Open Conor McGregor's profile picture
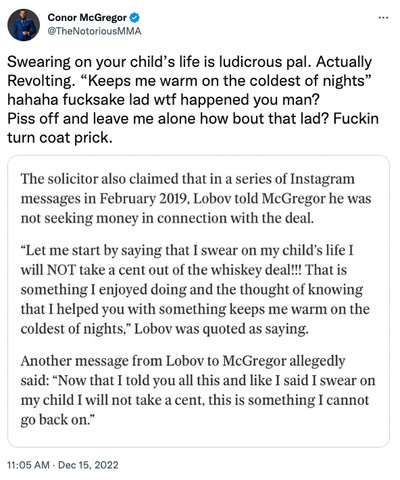This screenshot has width=400, height=480. 23,25
